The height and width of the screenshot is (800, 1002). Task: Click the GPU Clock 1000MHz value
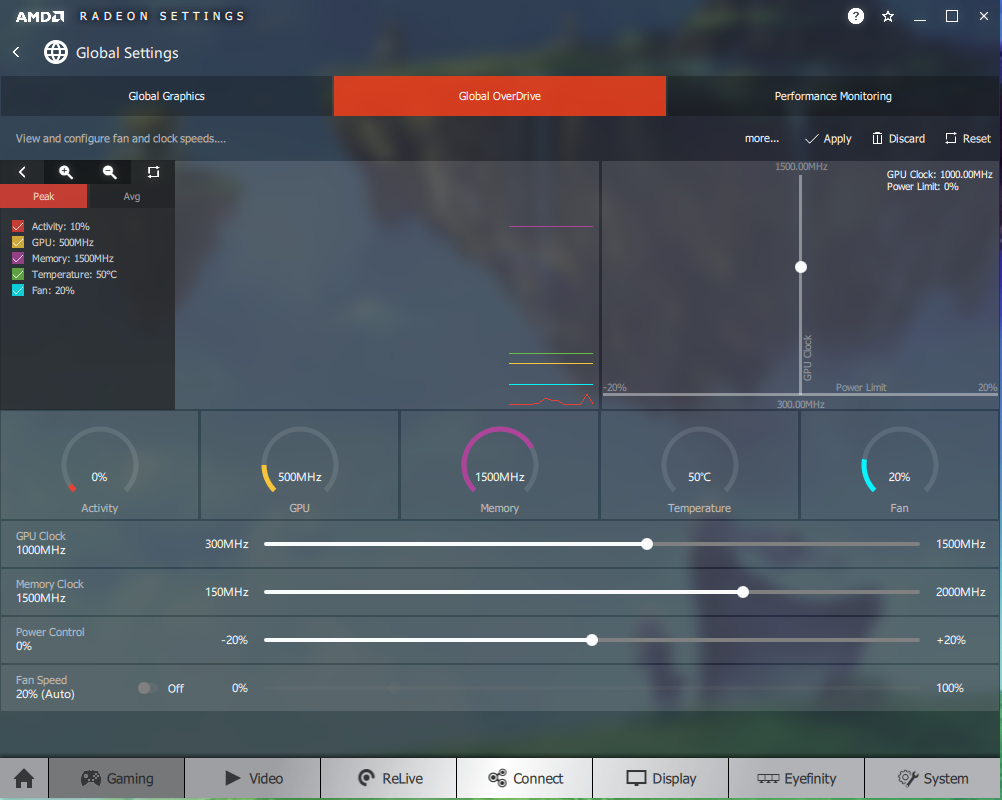pyautogui.click(x=41, y=550)
